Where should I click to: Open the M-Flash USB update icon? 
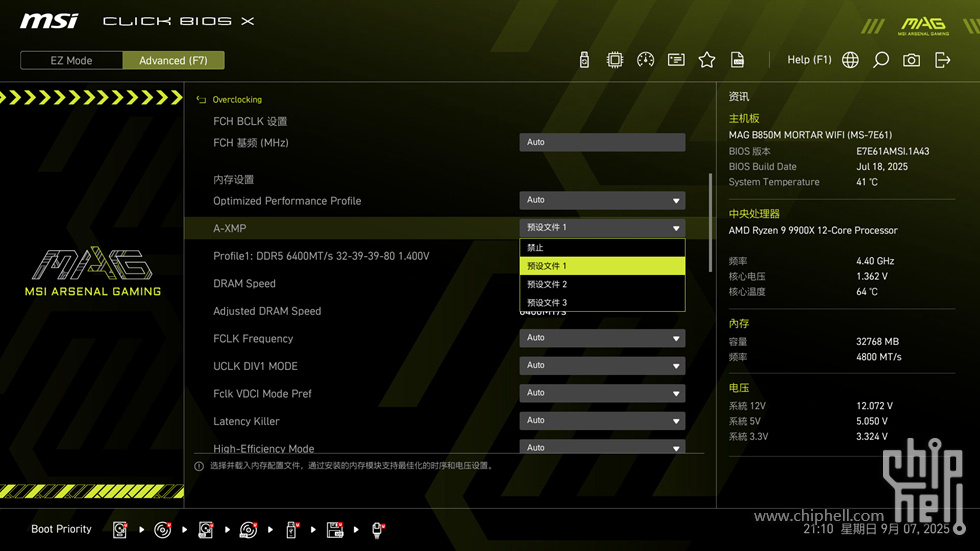tap(584, 60)
